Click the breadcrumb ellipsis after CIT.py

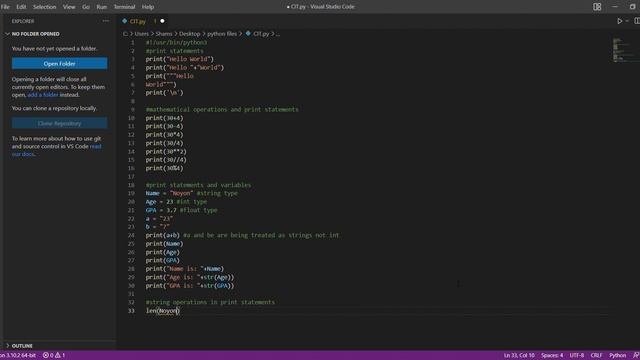pyautogui.click(x=278, y=34)
